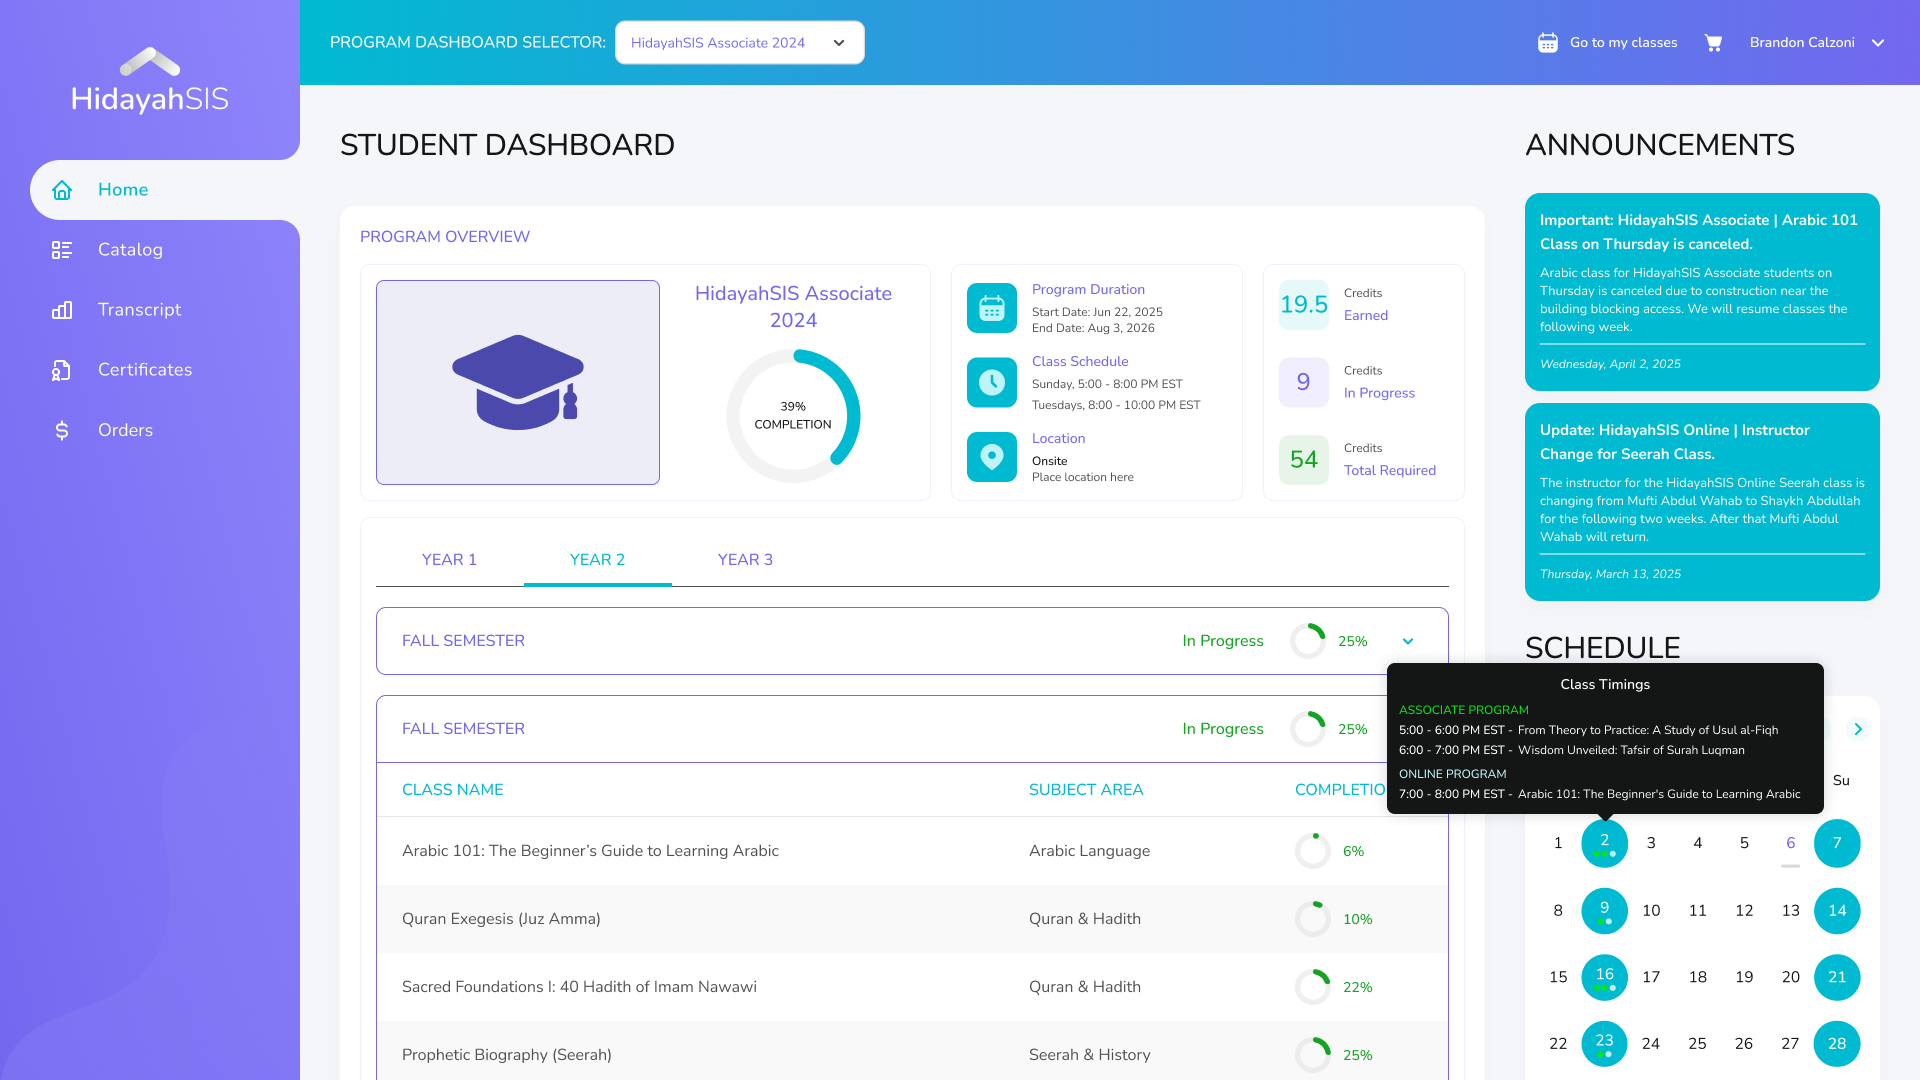The image size is (1920, 1080).
Task: Switch to the Year 3 tab
Action: click(x=745, y=560)
